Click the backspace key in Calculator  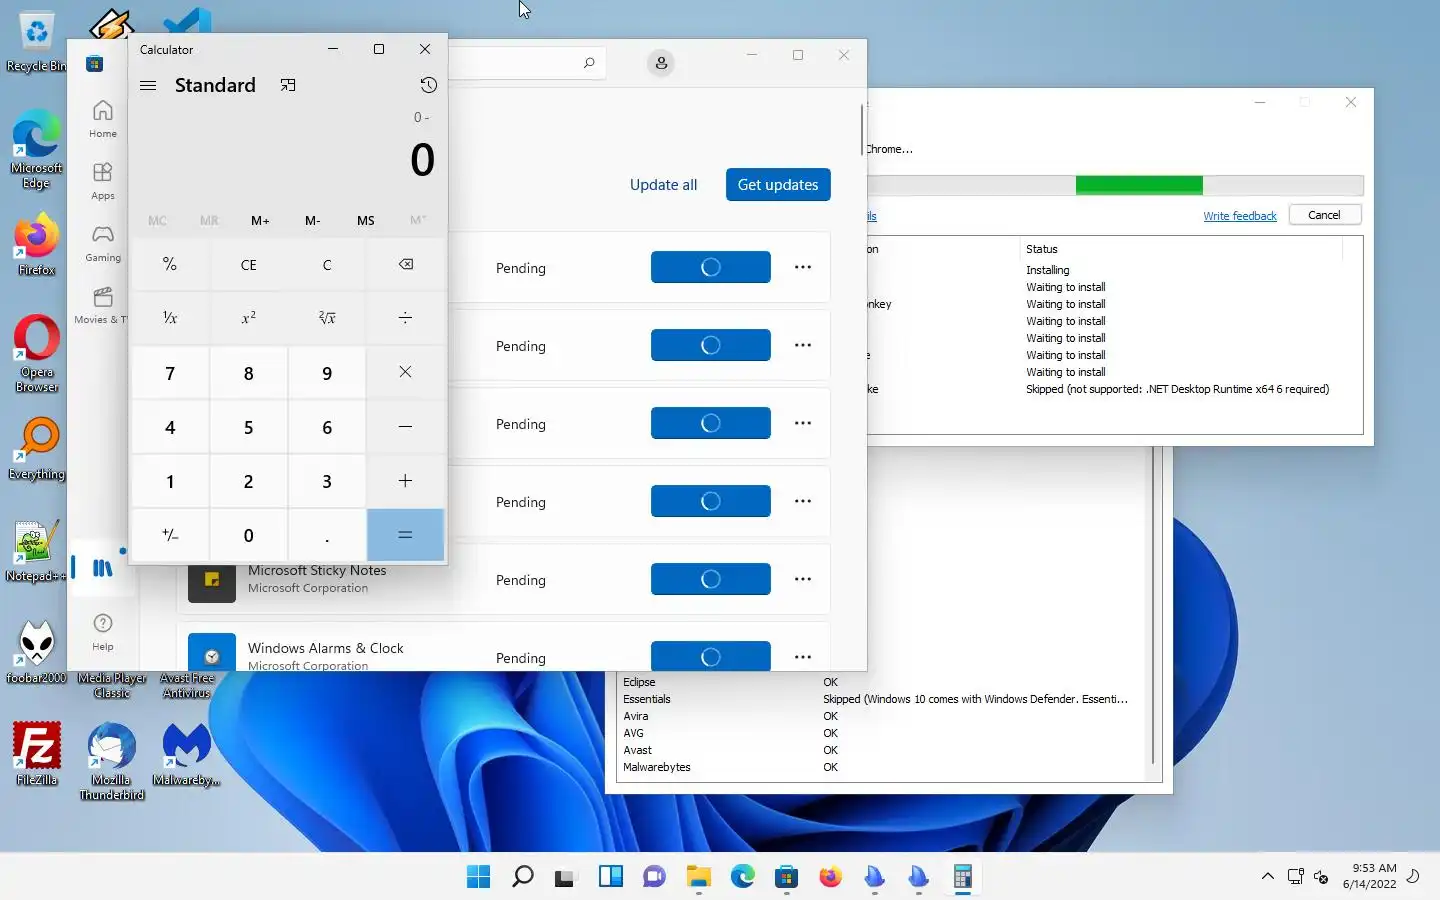405,265
